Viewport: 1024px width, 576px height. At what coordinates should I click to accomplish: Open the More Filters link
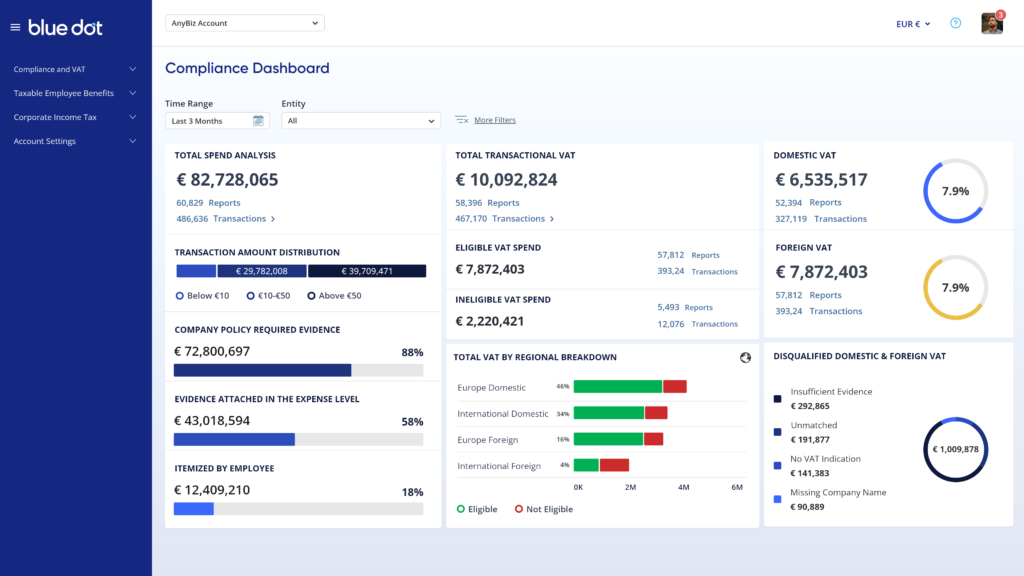[x=495, y=120]
